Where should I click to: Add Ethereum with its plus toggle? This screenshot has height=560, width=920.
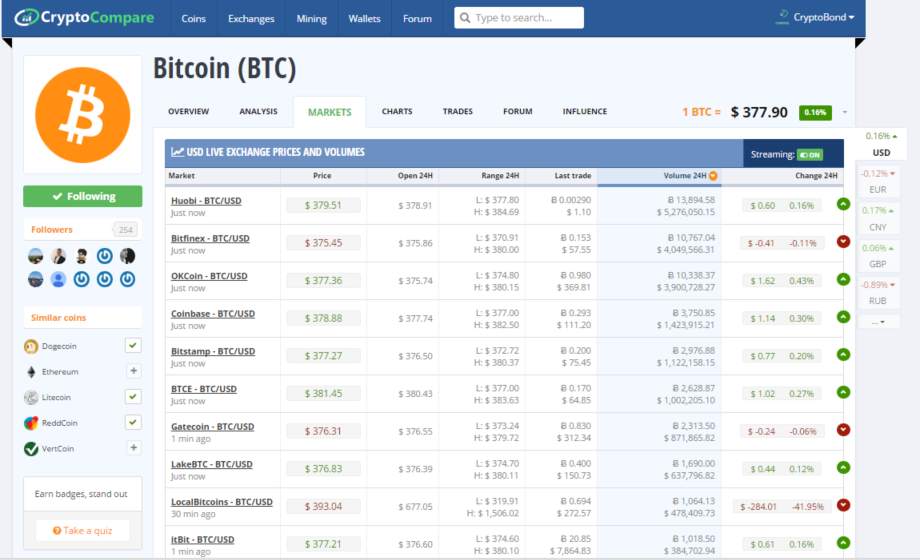coord(133,371)
